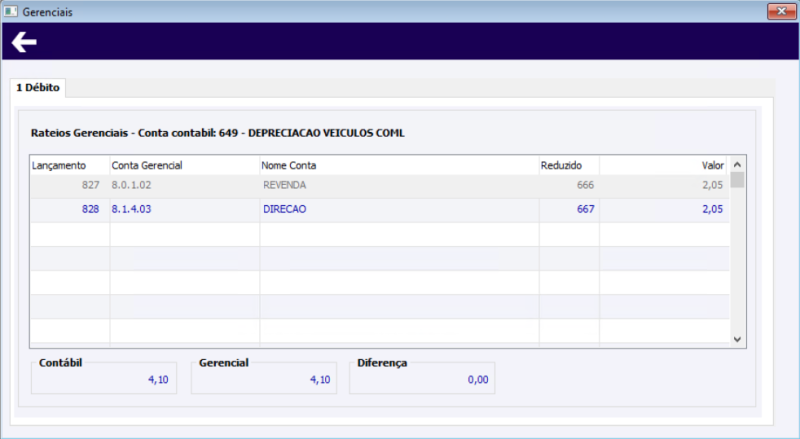Image resolution: width=800 pixels, height=439 pixels.
Task: Click the vertical scrollbar thumb
Action: pos(737,180)
